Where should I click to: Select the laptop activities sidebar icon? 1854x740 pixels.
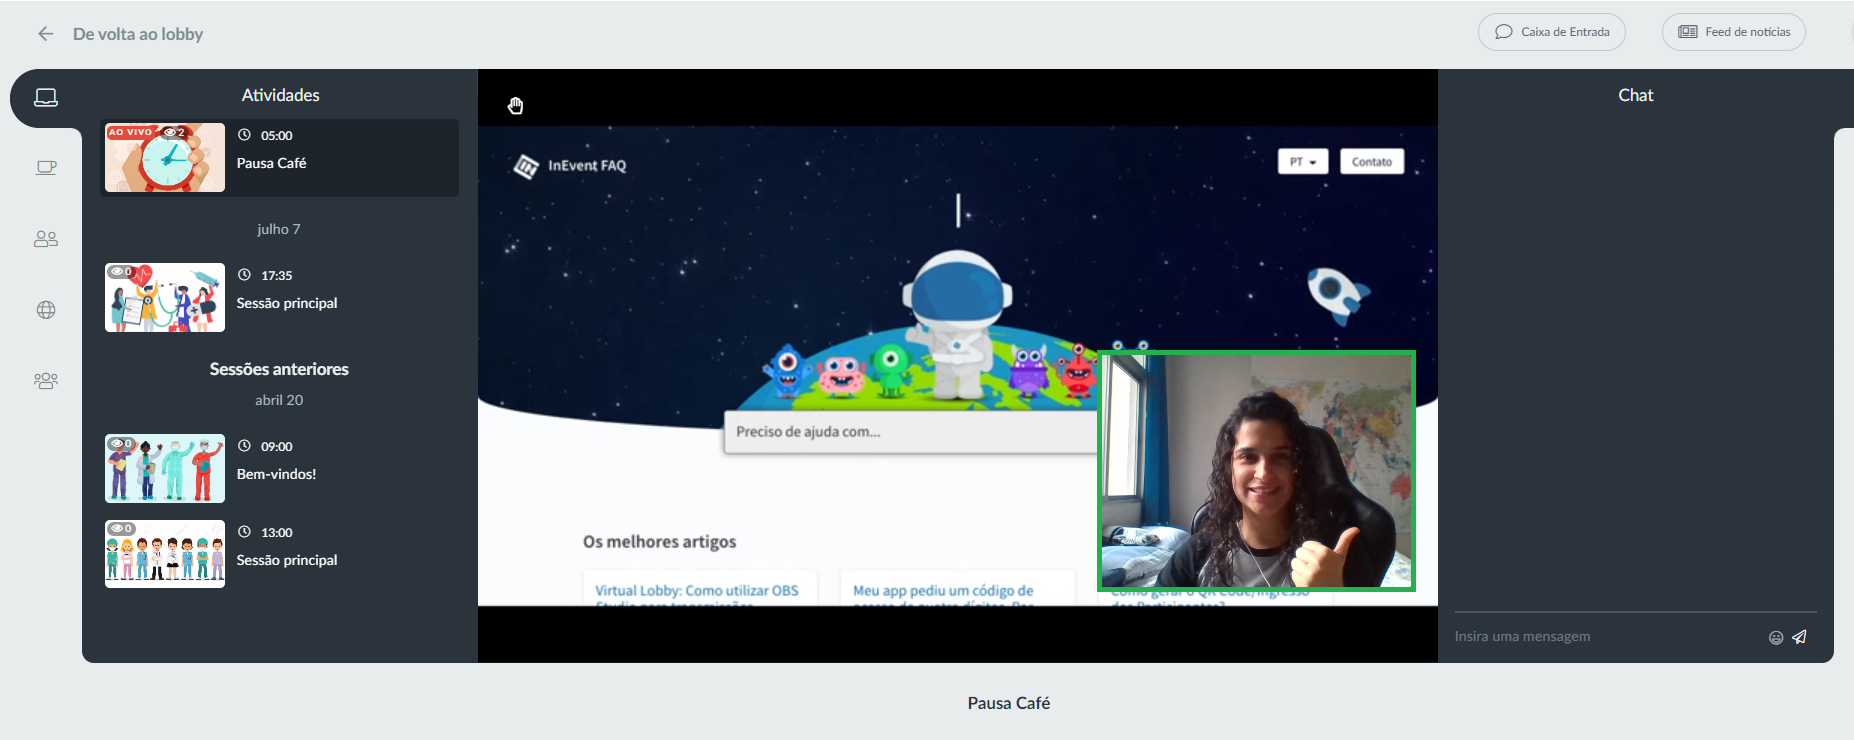[x=46, y=97]
